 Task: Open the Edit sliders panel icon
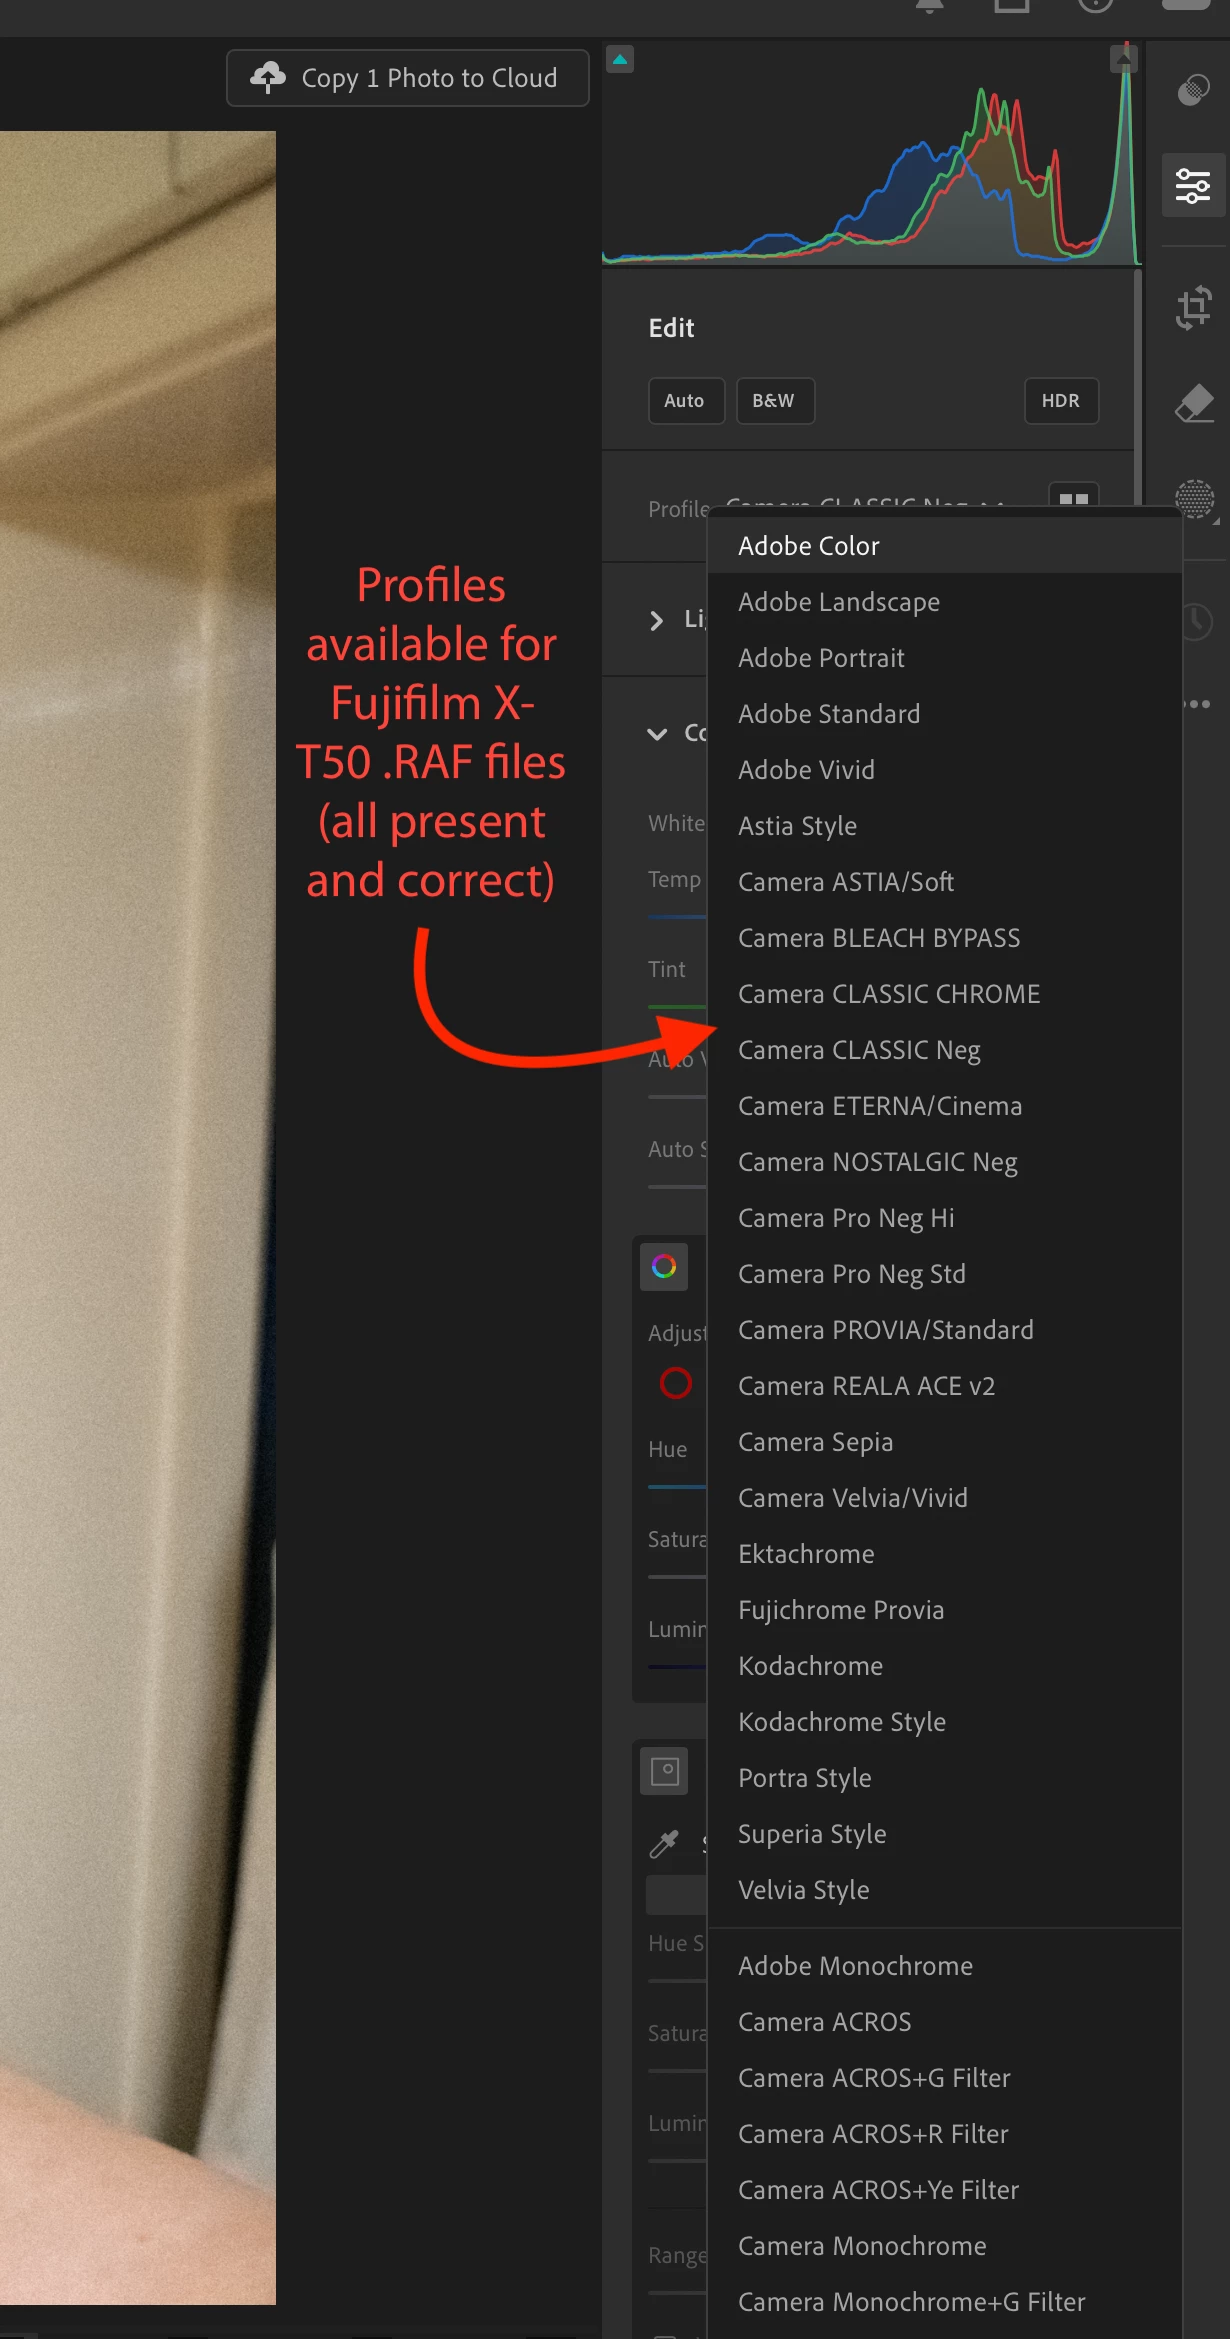1193,186
